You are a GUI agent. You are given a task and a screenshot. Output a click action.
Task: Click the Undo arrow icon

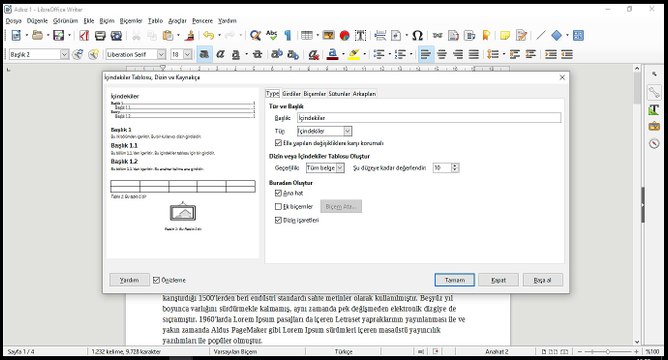[208, 35]
